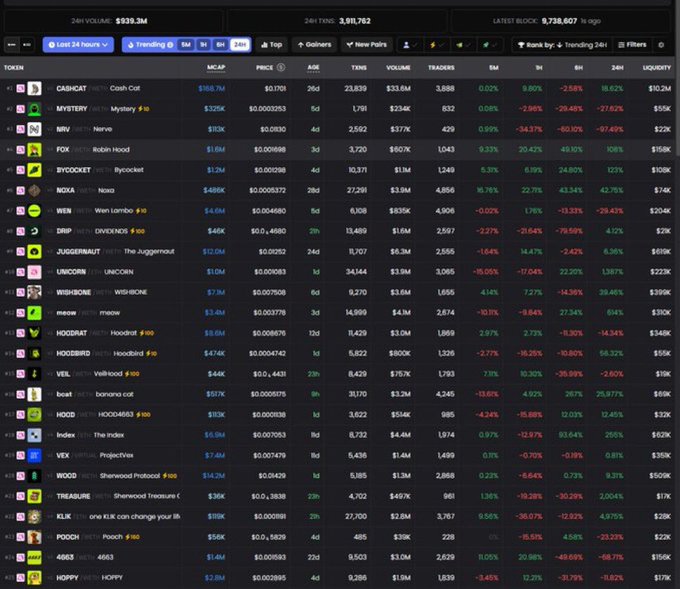Toggle the lightning boosted filter
Image resolution: width=680 pixels, height=589 pixels.
pyautogui.click(x=436, y=45)
